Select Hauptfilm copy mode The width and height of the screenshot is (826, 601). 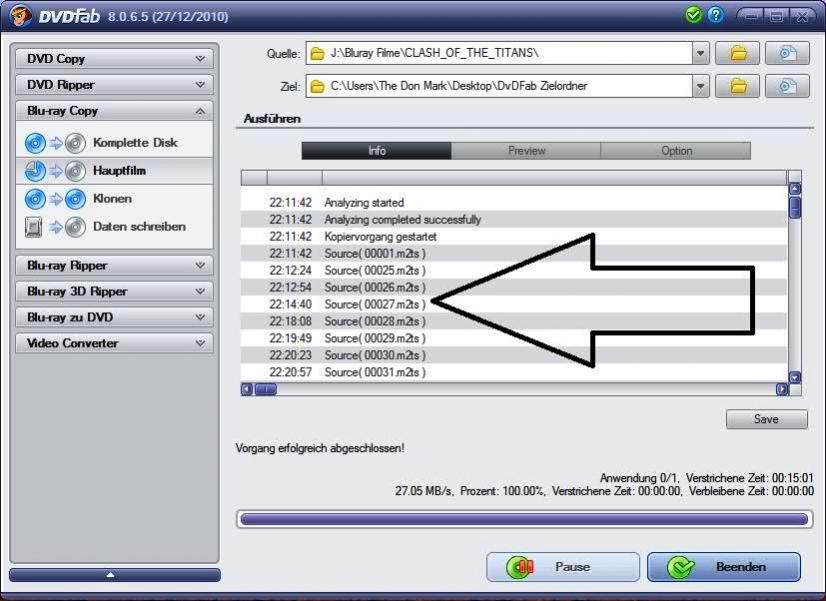click(114, 171)
